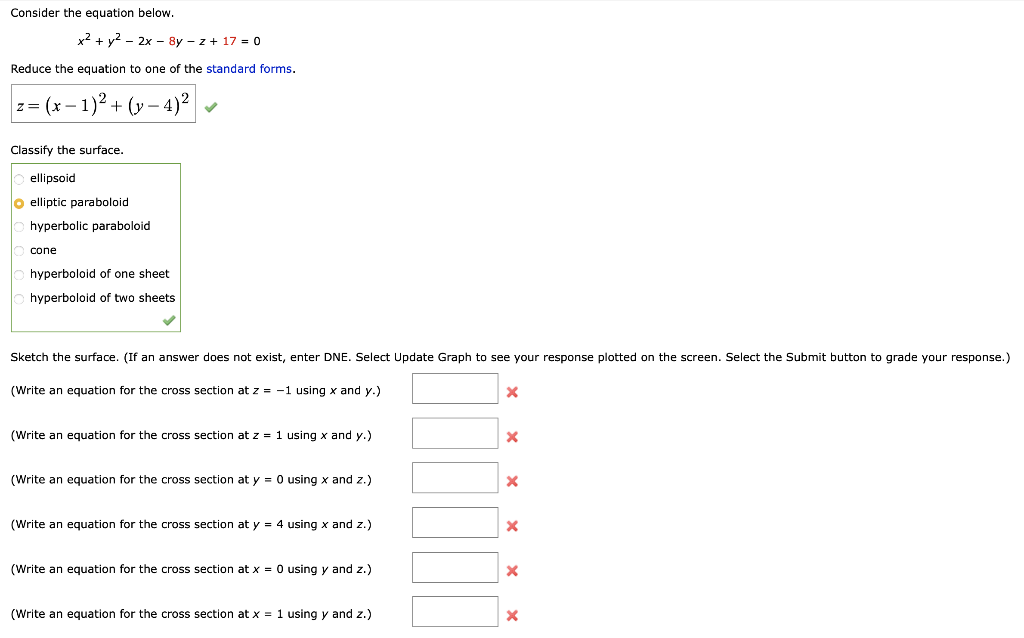Click red X beside z = −1 field

513,392
